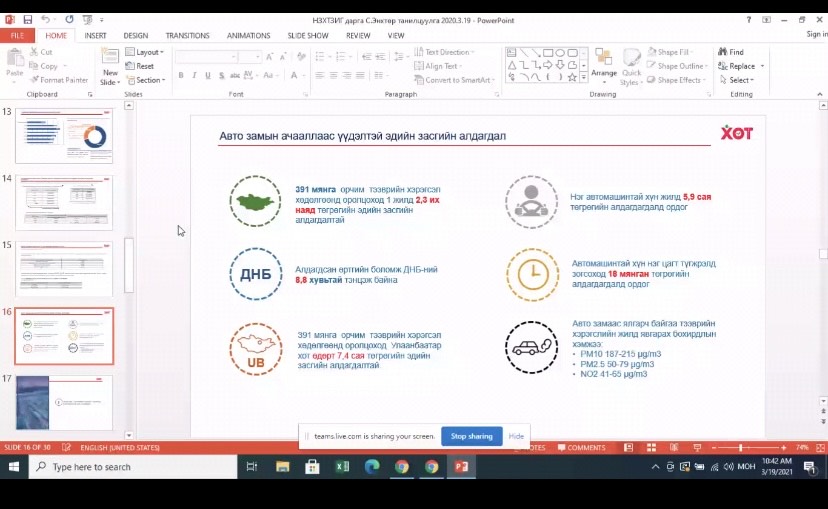Image resolution: width=828 pixels, height=509 pixels.
Task: Open Microsoft Edge from the taskbar
Action: [372, 466]
